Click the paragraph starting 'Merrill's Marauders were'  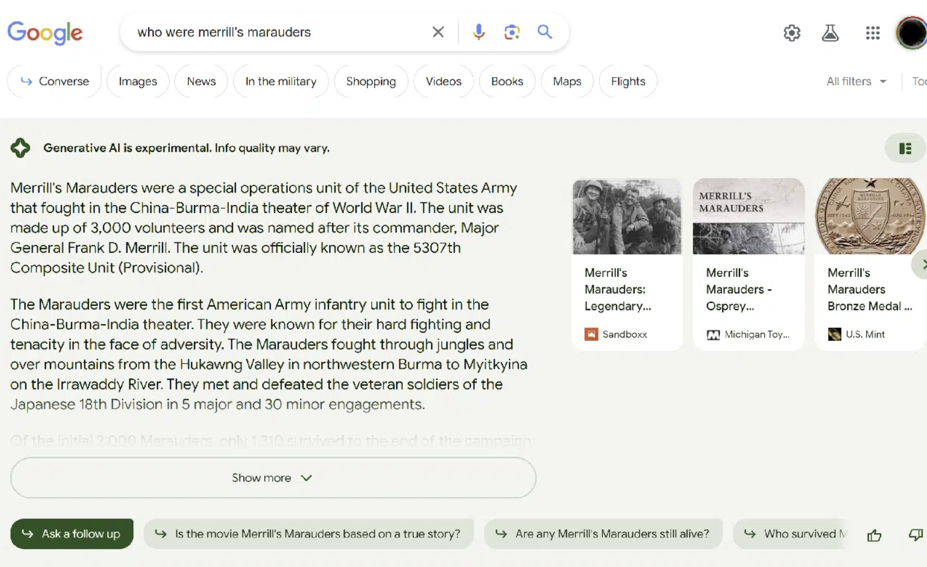tap(264, 228)
